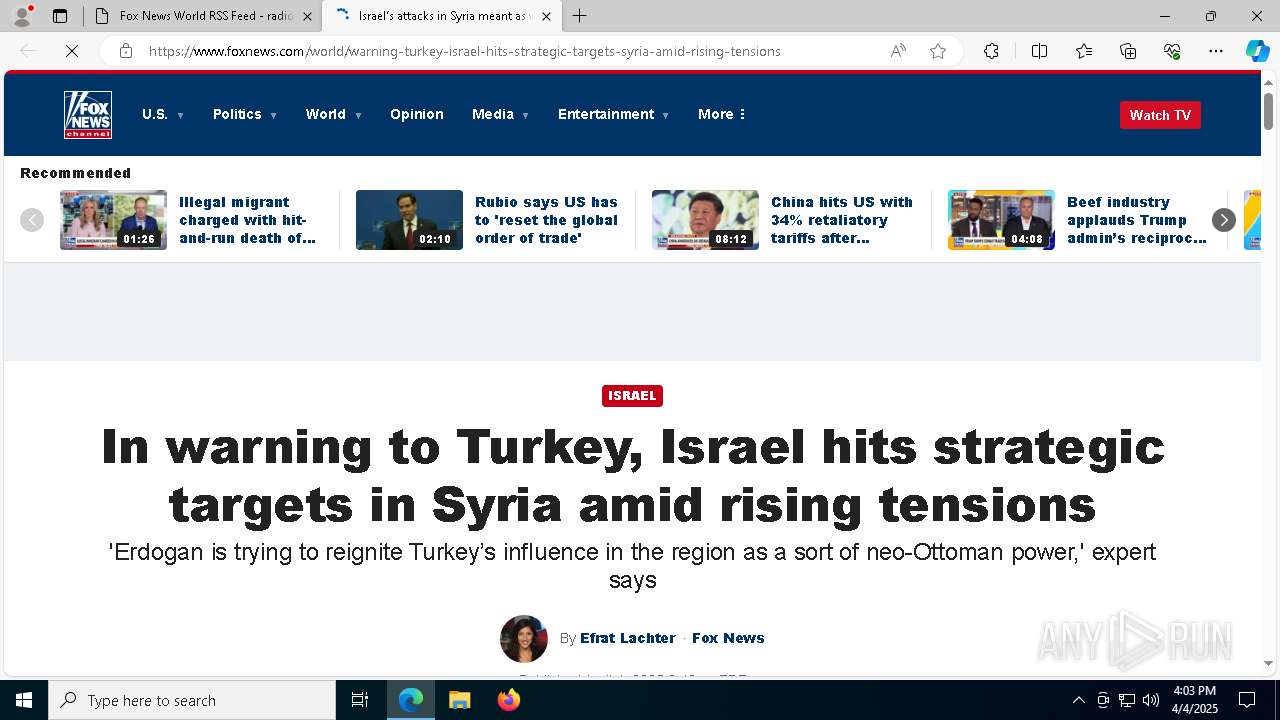
Task: Click the scrollbar down arrow
Action: [1269, 663]
